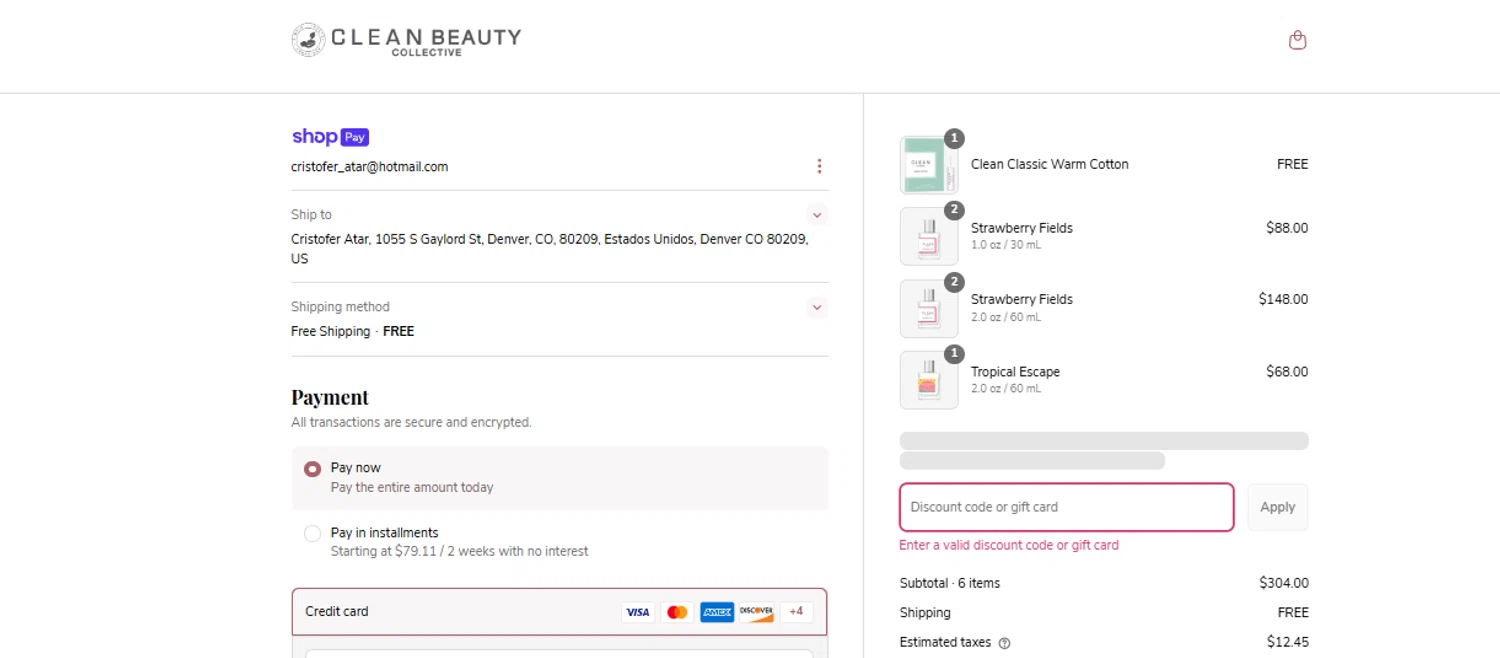Select the Pay now radio button
The image size is (1500, 658).
pos(312,468)
